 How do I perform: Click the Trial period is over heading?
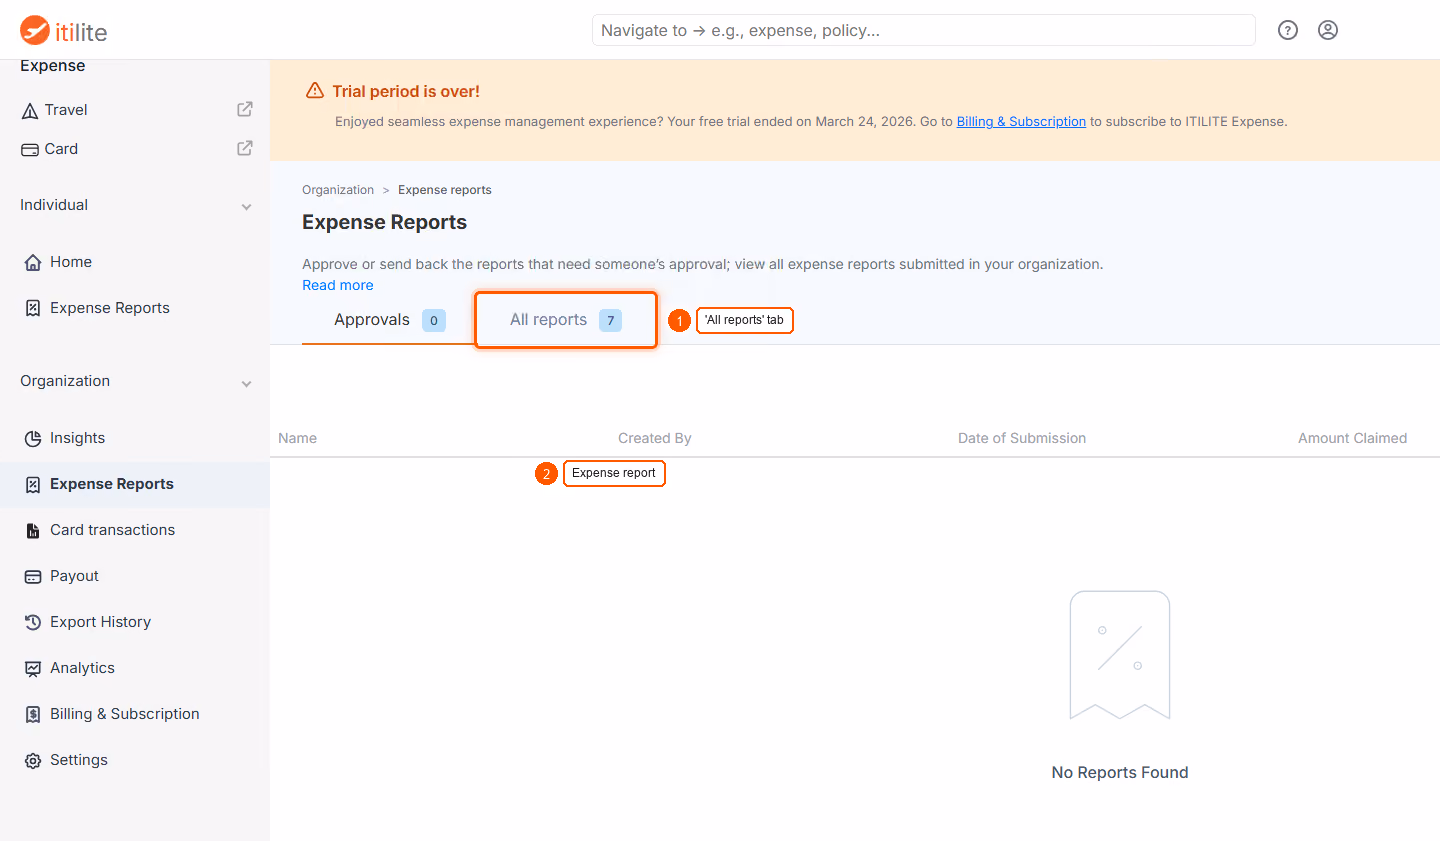pyautogui.click(x=406, y=91)
